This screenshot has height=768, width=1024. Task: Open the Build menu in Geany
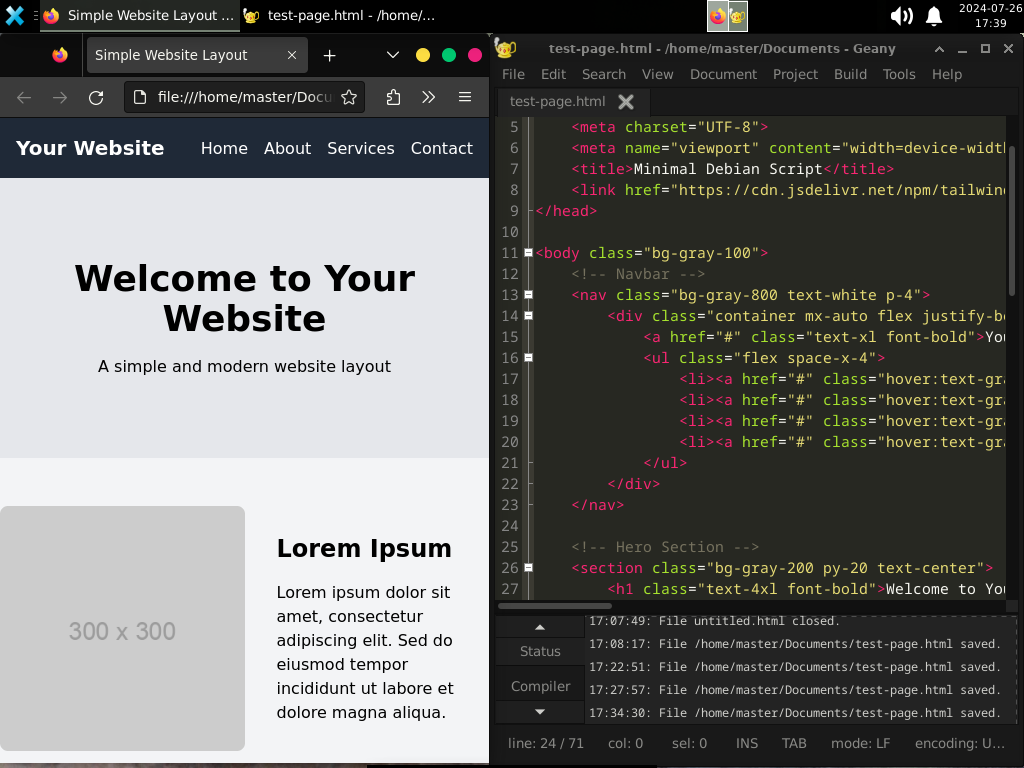click(850, 74)
